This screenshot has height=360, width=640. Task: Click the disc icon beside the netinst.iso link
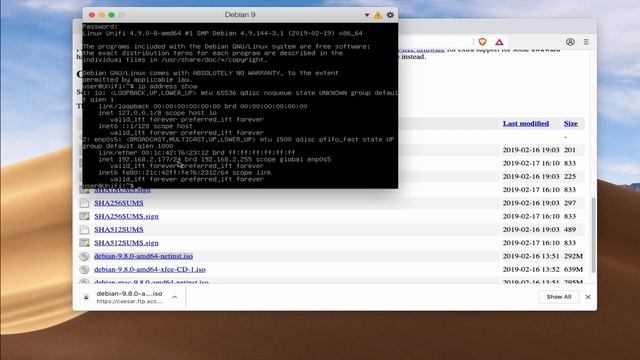(84, 256)
